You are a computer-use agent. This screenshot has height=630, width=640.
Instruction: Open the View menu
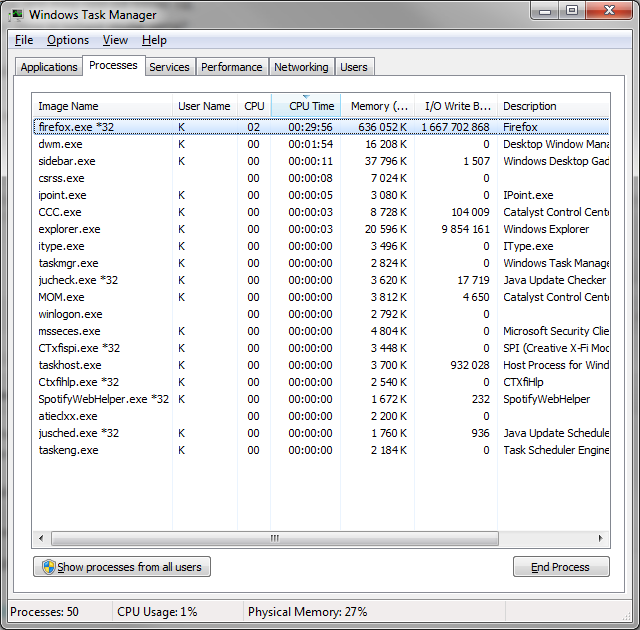click(x=115, y=40)
